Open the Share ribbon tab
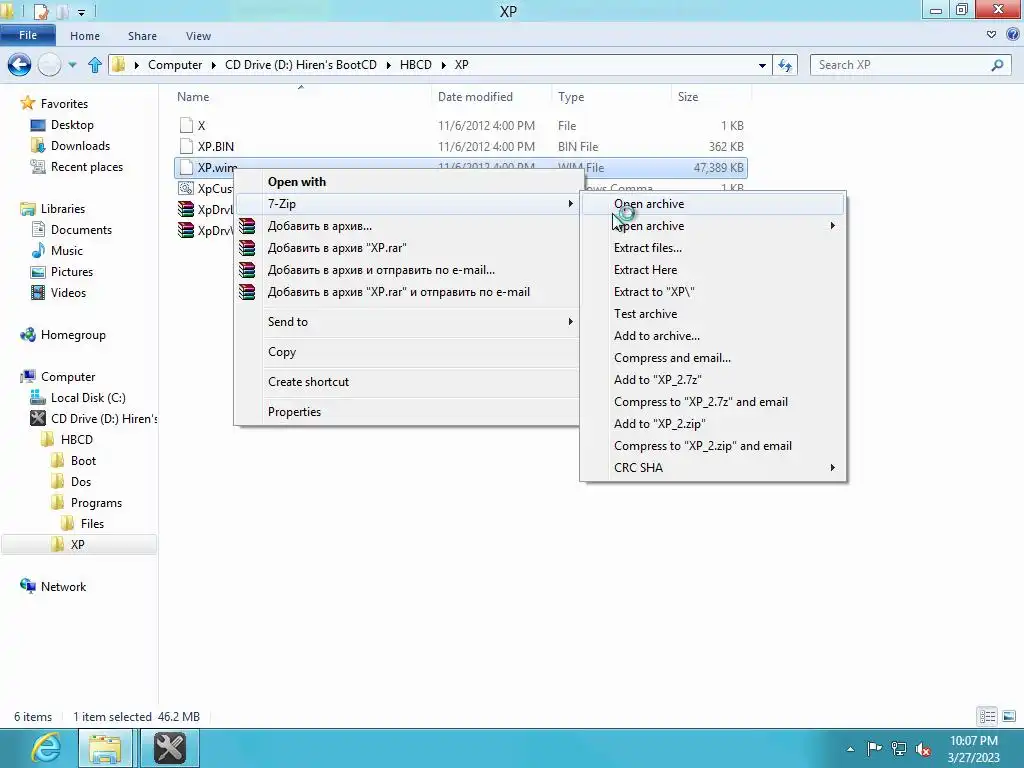The width and height of the screenshot is (1024, 768). click(142, 36)
